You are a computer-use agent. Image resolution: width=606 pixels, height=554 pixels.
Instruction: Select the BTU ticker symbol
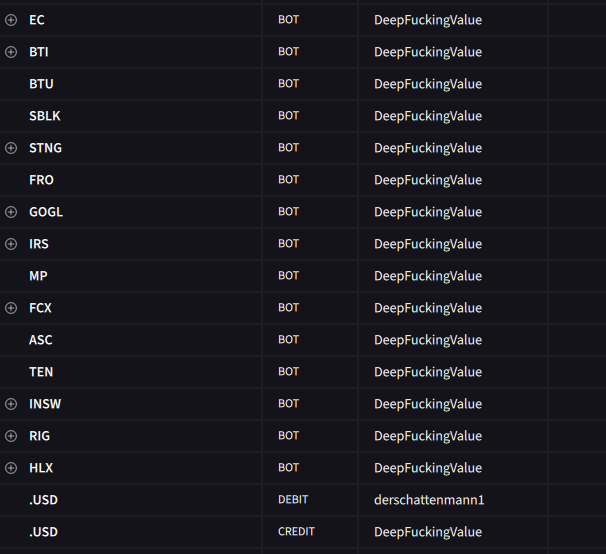(x=41, y=84)
